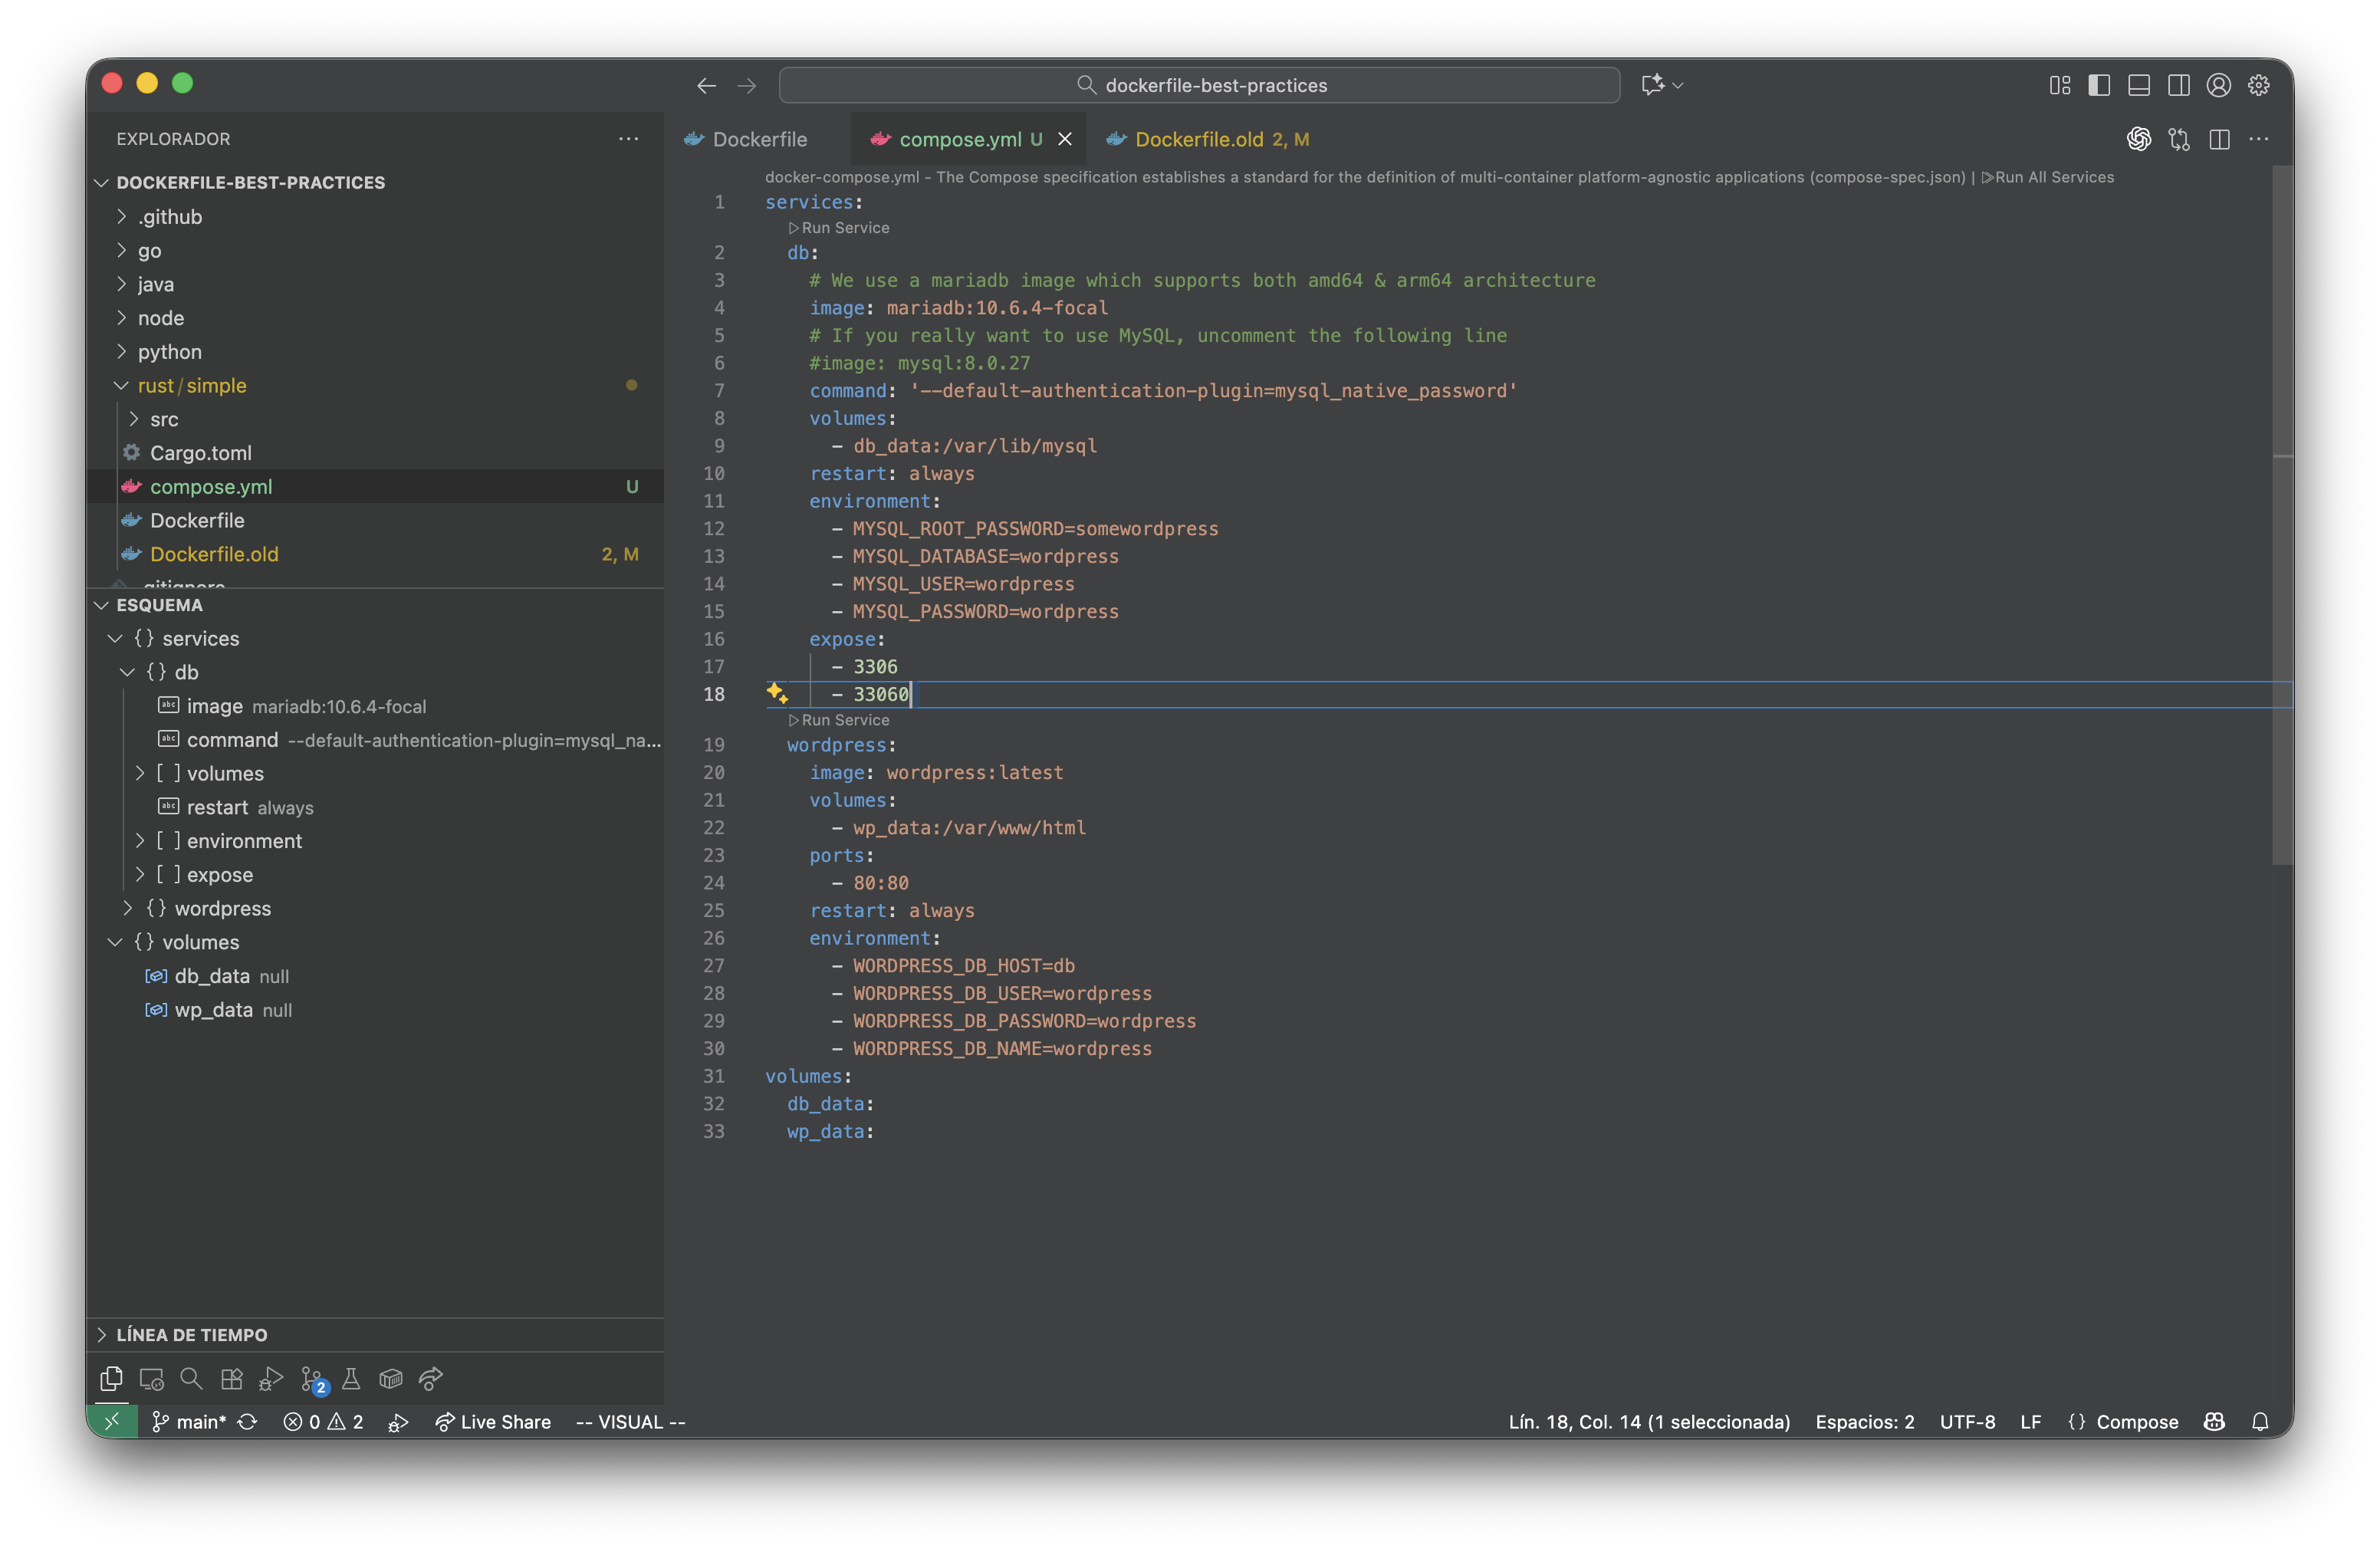Viewport: 2380px width, 1552px height.
Task: Click Live Share in status bar
Action: coord(494,1422)
